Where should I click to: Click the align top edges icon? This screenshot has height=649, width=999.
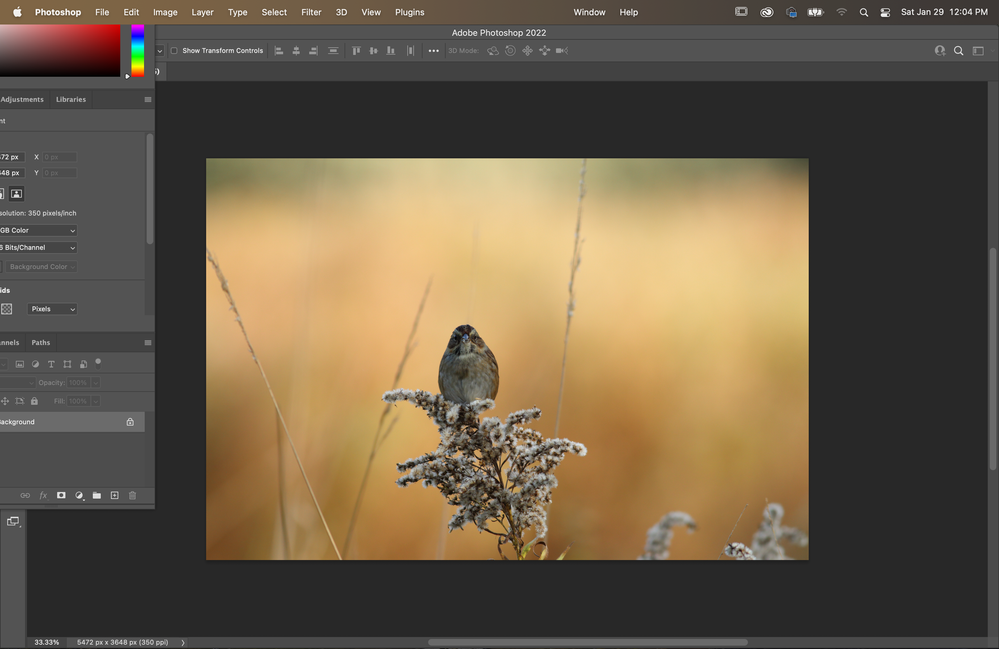point(356,51)
